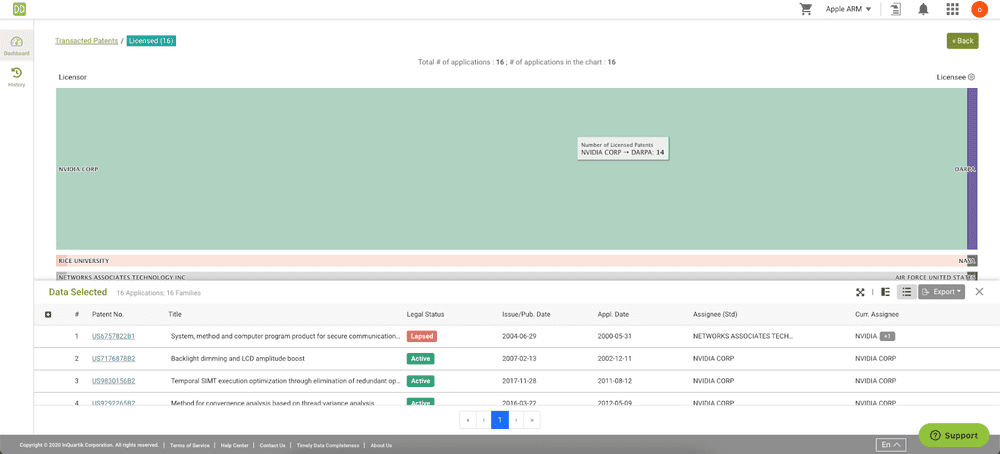Select the NVIDIA CORP licensor label

(x=78, y=169)
